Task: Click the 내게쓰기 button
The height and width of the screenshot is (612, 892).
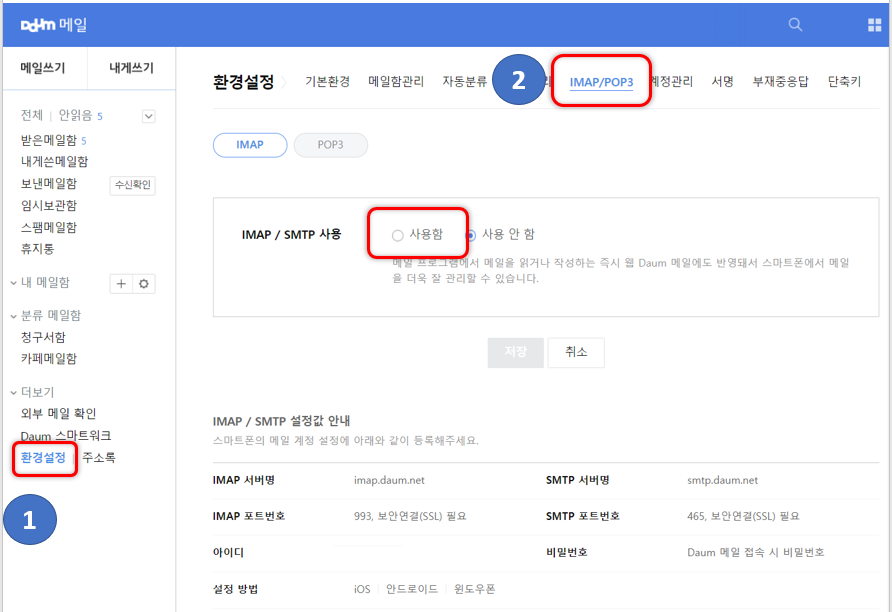Action: click(x=131, y=68)
